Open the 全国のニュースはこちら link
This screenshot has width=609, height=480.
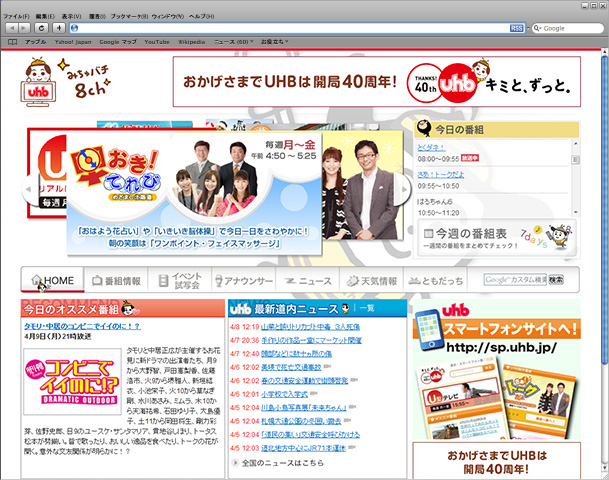point(283,463)
